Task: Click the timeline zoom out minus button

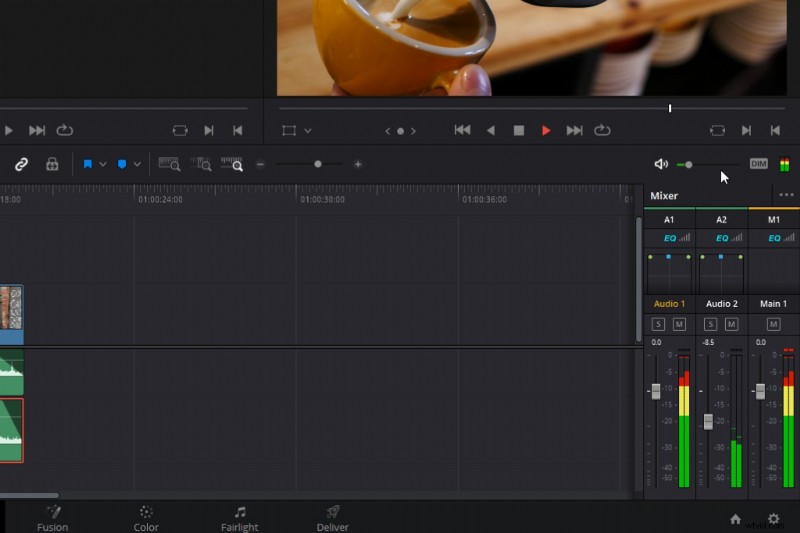Action: point(260,164)
